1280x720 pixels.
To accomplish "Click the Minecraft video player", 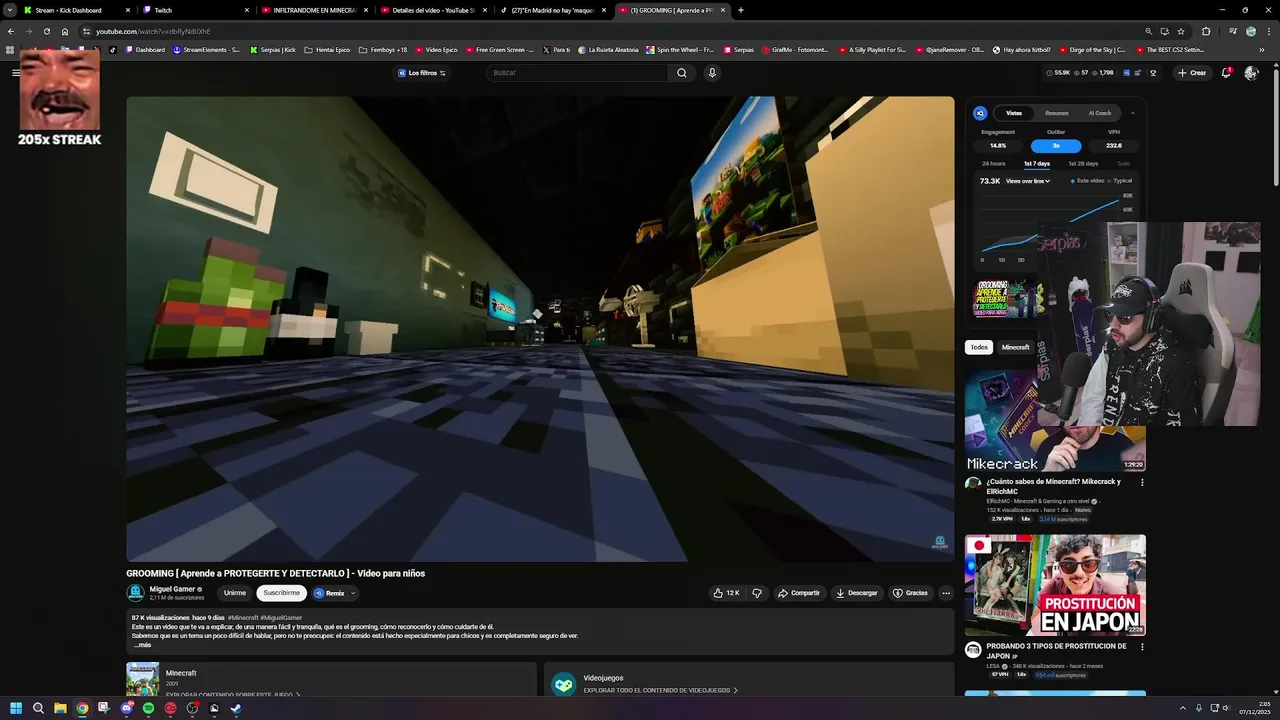I will click(540, 329).
